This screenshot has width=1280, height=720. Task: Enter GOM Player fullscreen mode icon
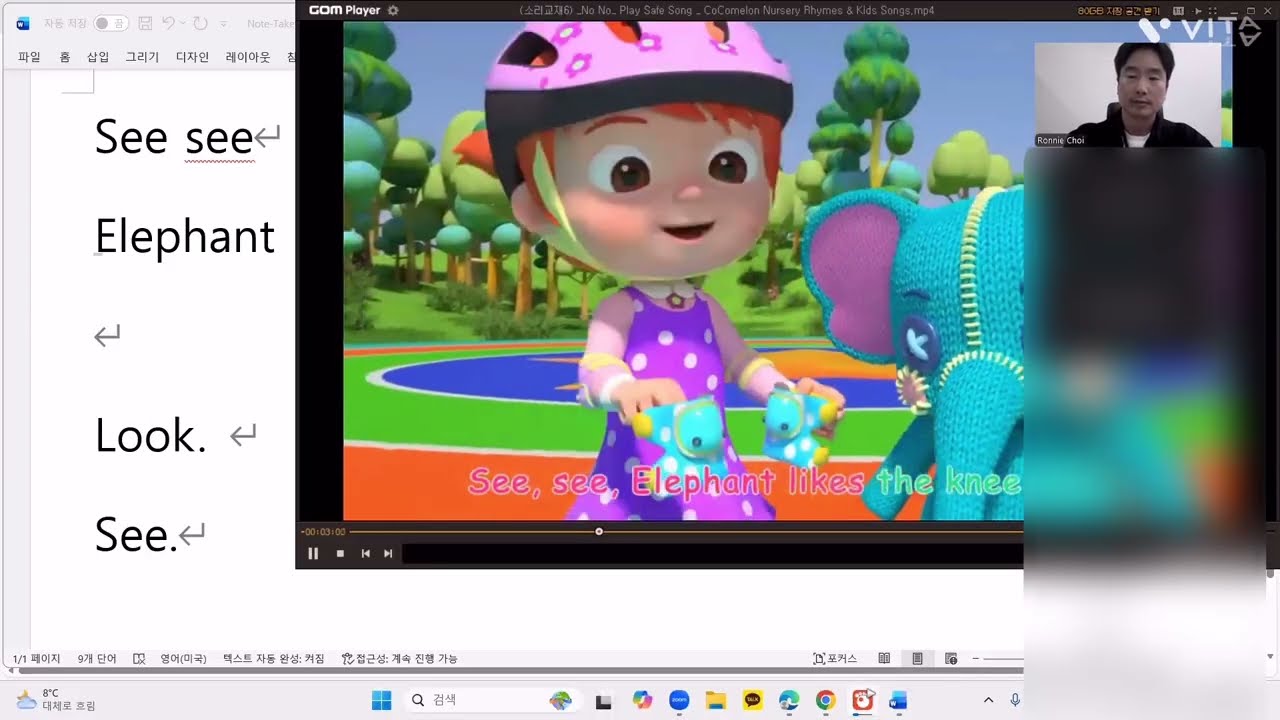[x=1213, y=10]
